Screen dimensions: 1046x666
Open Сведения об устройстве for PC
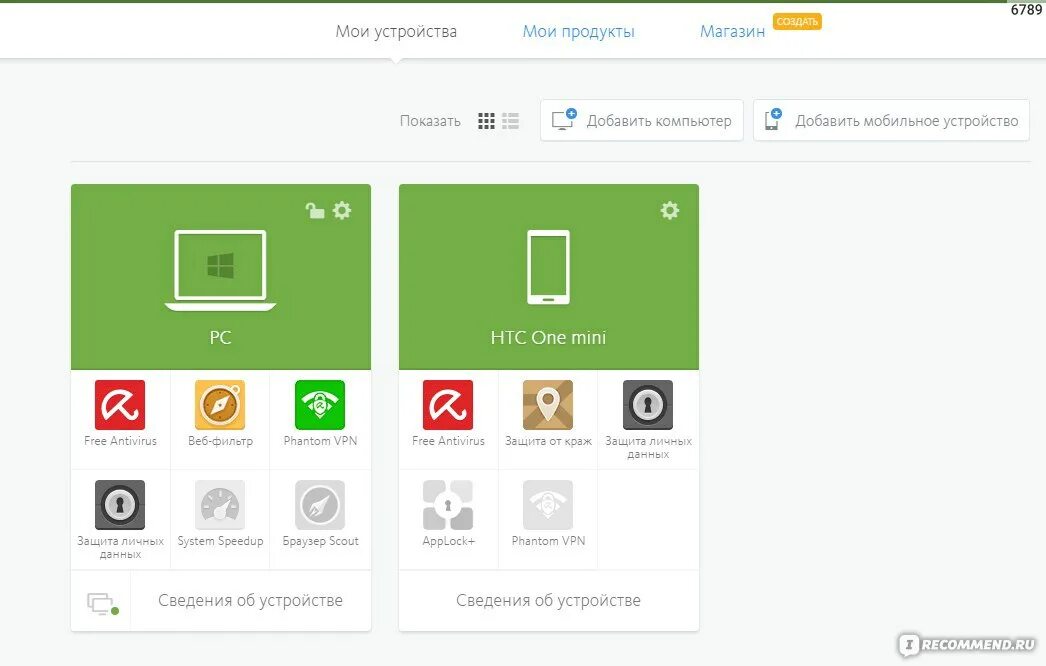(x=250, y=601)
